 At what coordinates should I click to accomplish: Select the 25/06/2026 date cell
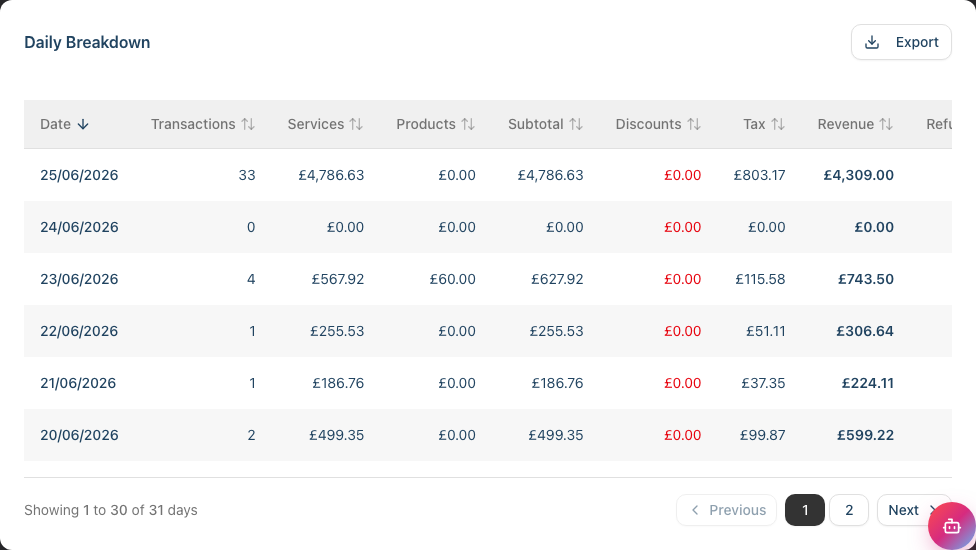79,175
